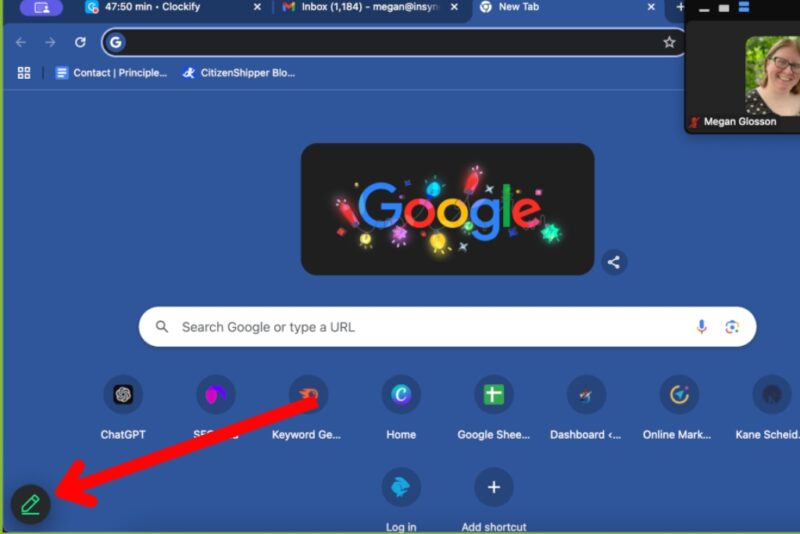800x534 pixels.
Task: Open the Online Mark... shortcut
Action: [678, 408]
